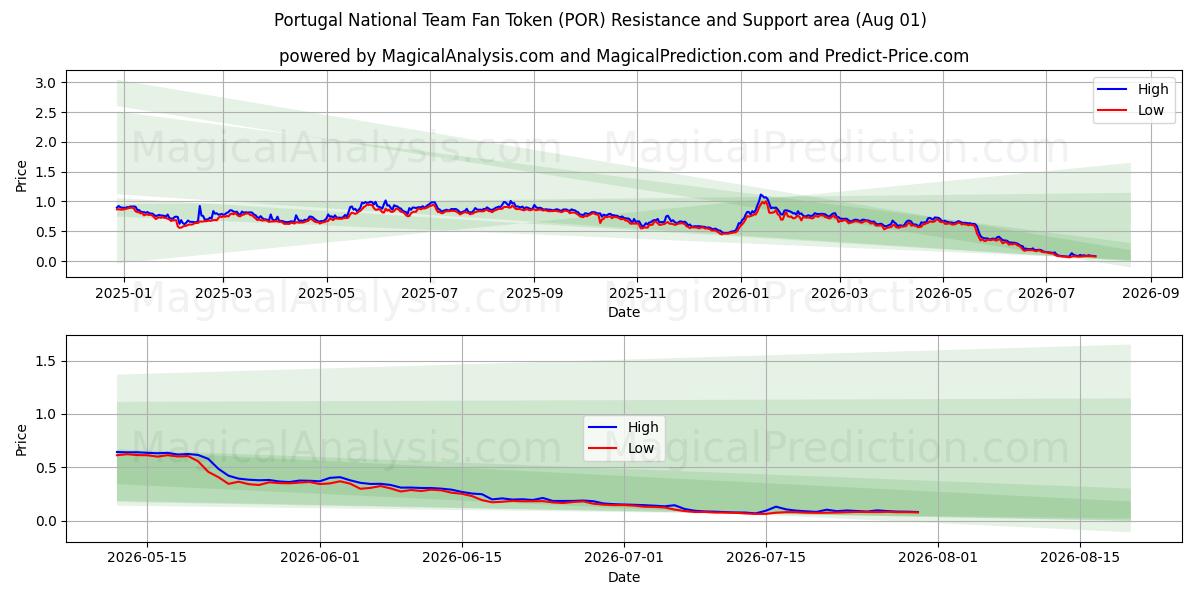
Task: Click the '2025-09' date tick label
Action: point(533,294)
